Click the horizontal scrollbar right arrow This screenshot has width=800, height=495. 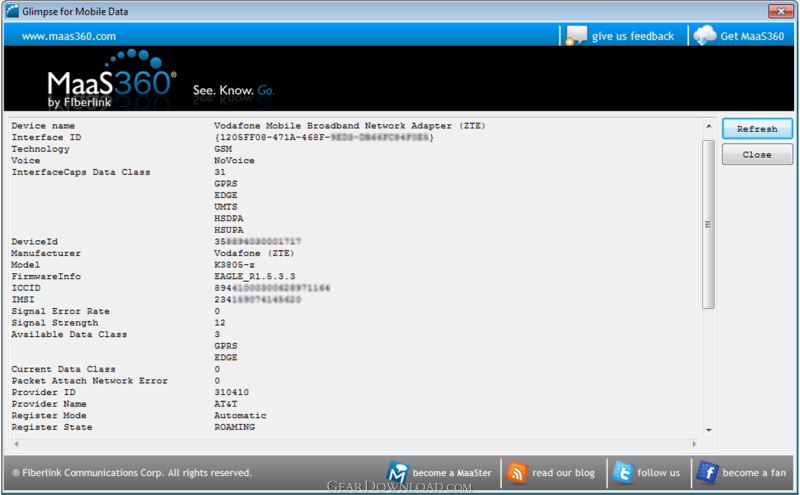point(694,444)
